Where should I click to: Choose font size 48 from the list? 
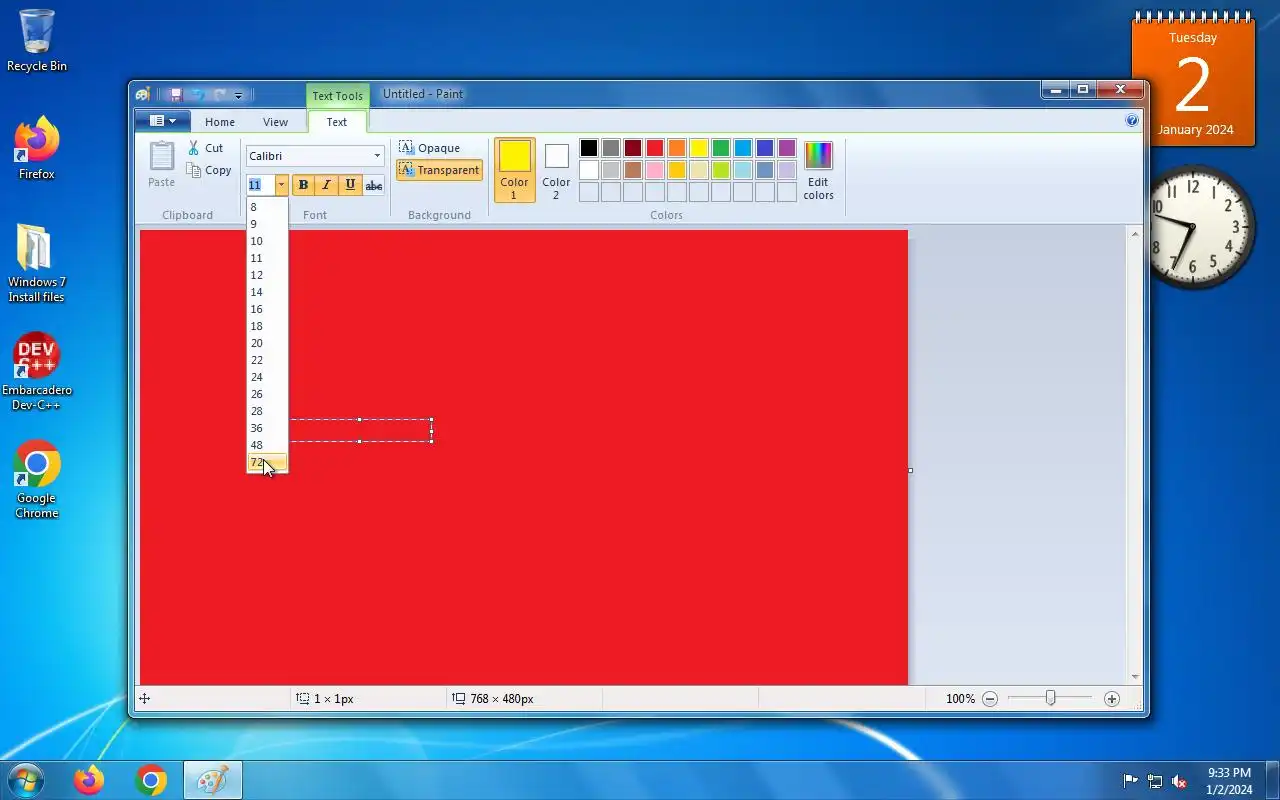[267, 445]
